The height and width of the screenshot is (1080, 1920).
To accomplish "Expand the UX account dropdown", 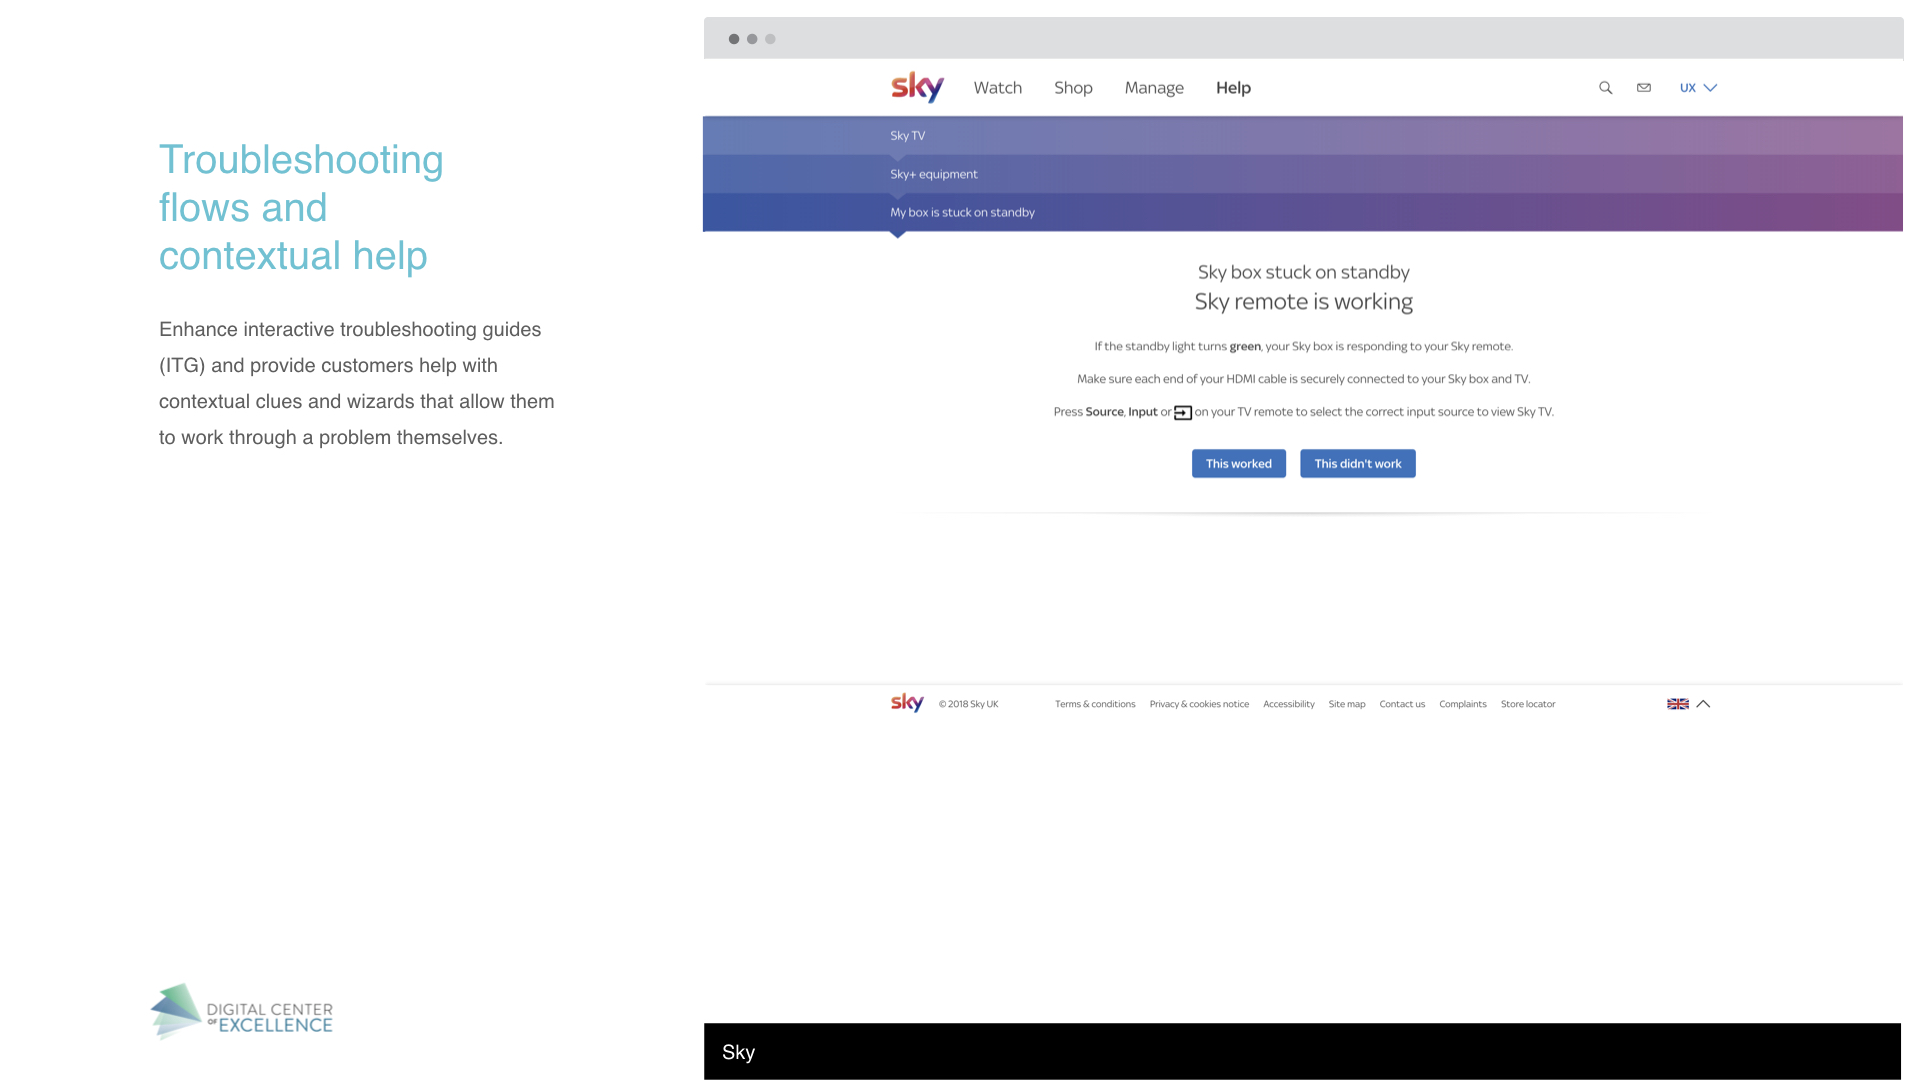I will click(1698, 88).
